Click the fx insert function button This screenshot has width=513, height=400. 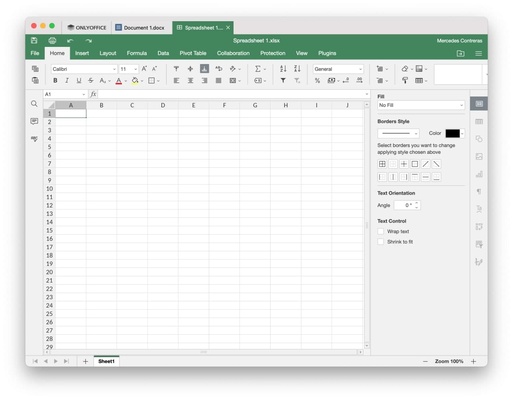pyautogui.click(x=93, y=94)
